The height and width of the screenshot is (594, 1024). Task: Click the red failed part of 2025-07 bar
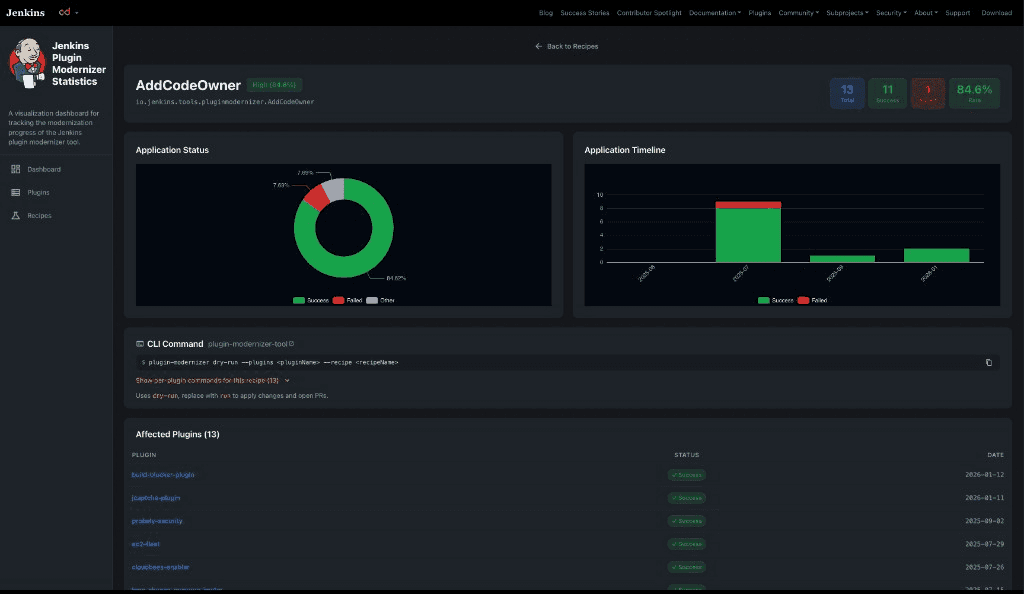748,205
